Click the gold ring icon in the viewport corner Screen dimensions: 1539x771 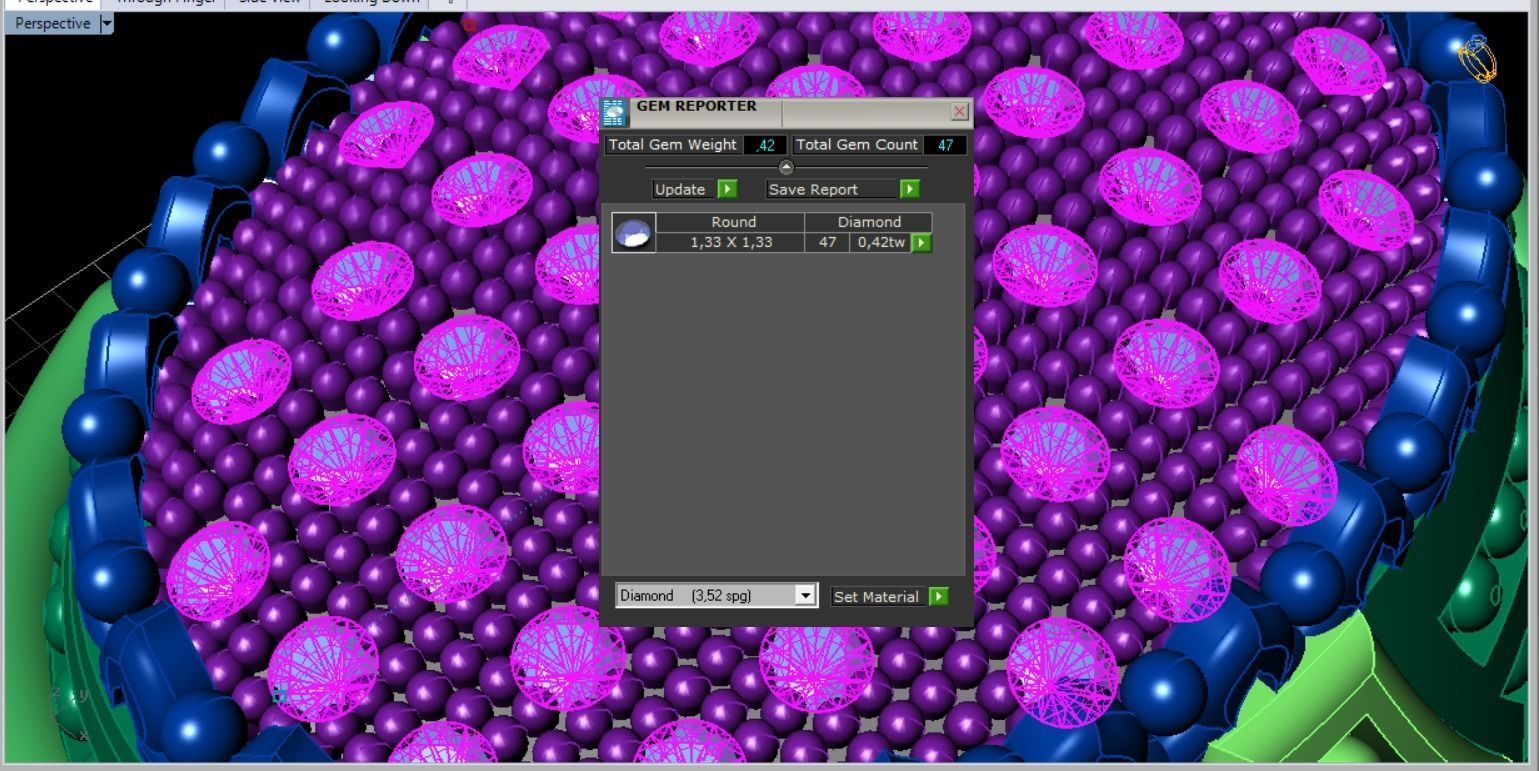tap(1478, 59)
